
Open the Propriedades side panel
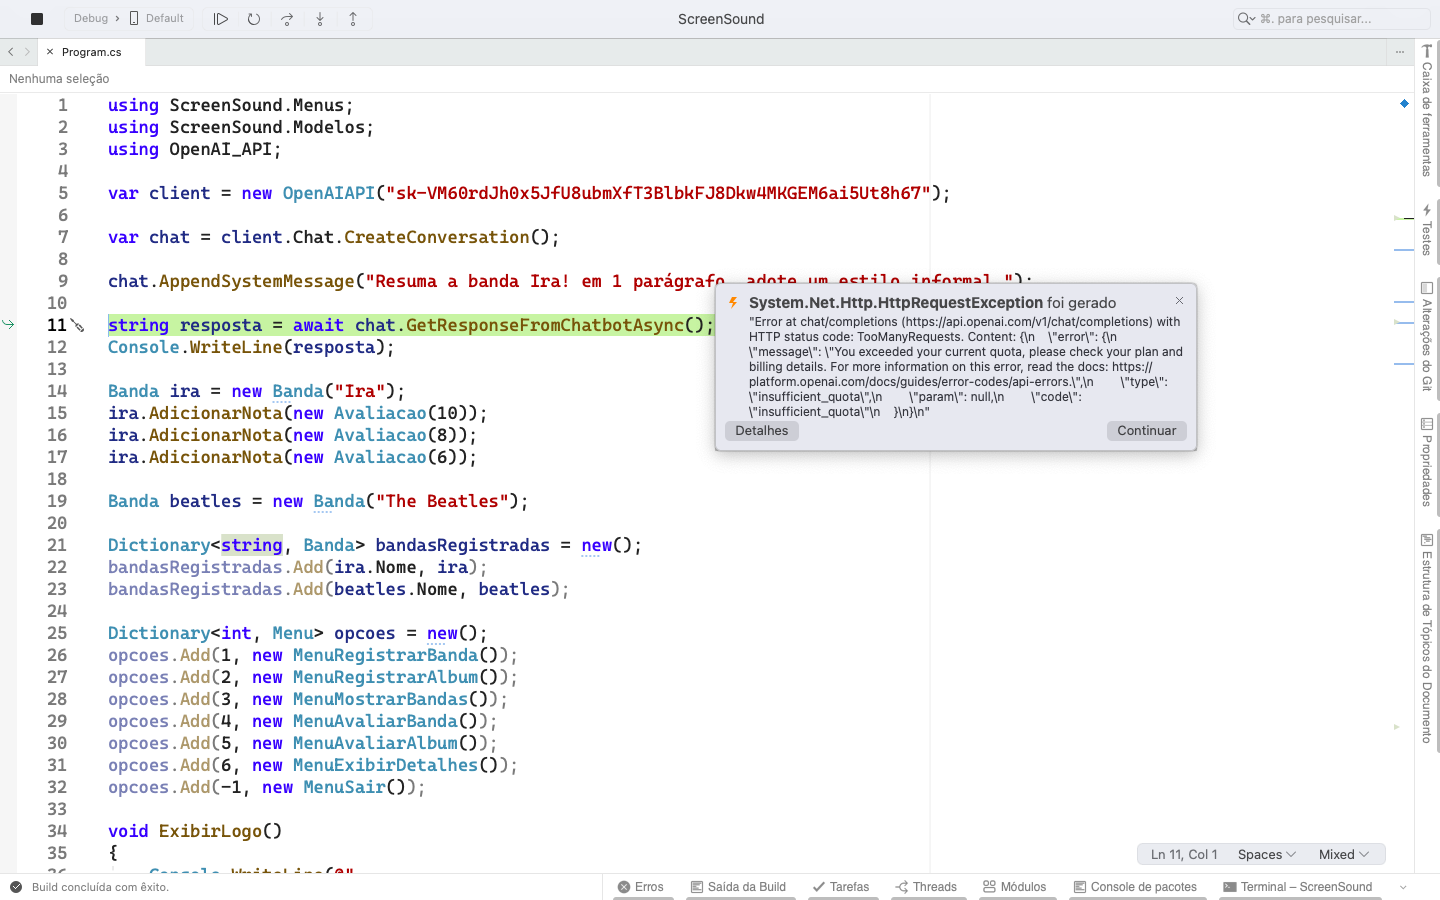[1427, 462]
